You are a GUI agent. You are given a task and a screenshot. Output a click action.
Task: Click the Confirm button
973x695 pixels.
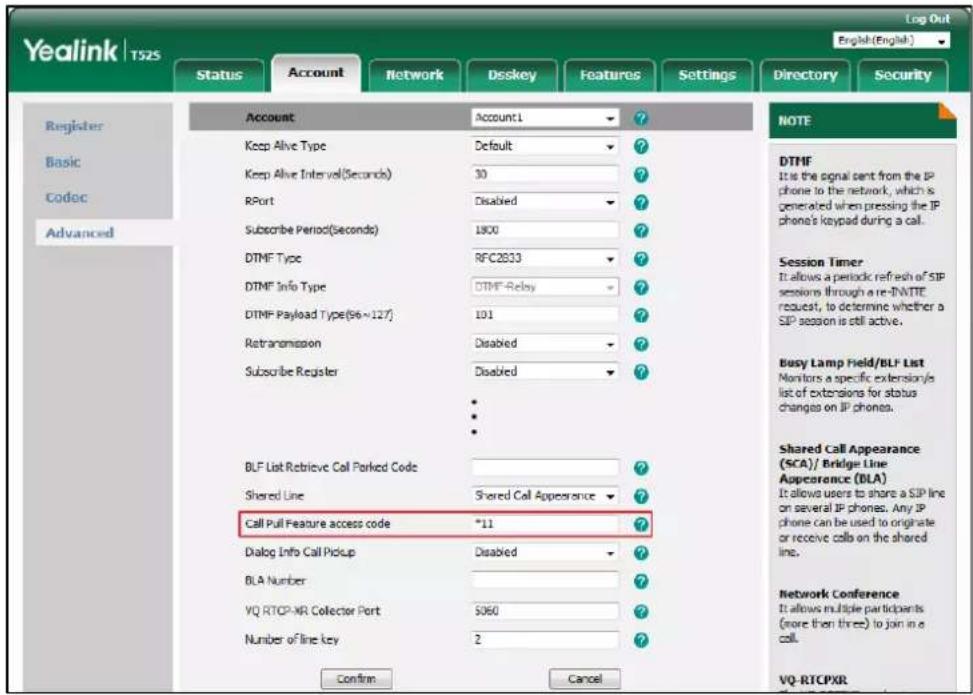click(x=356, y=679)
